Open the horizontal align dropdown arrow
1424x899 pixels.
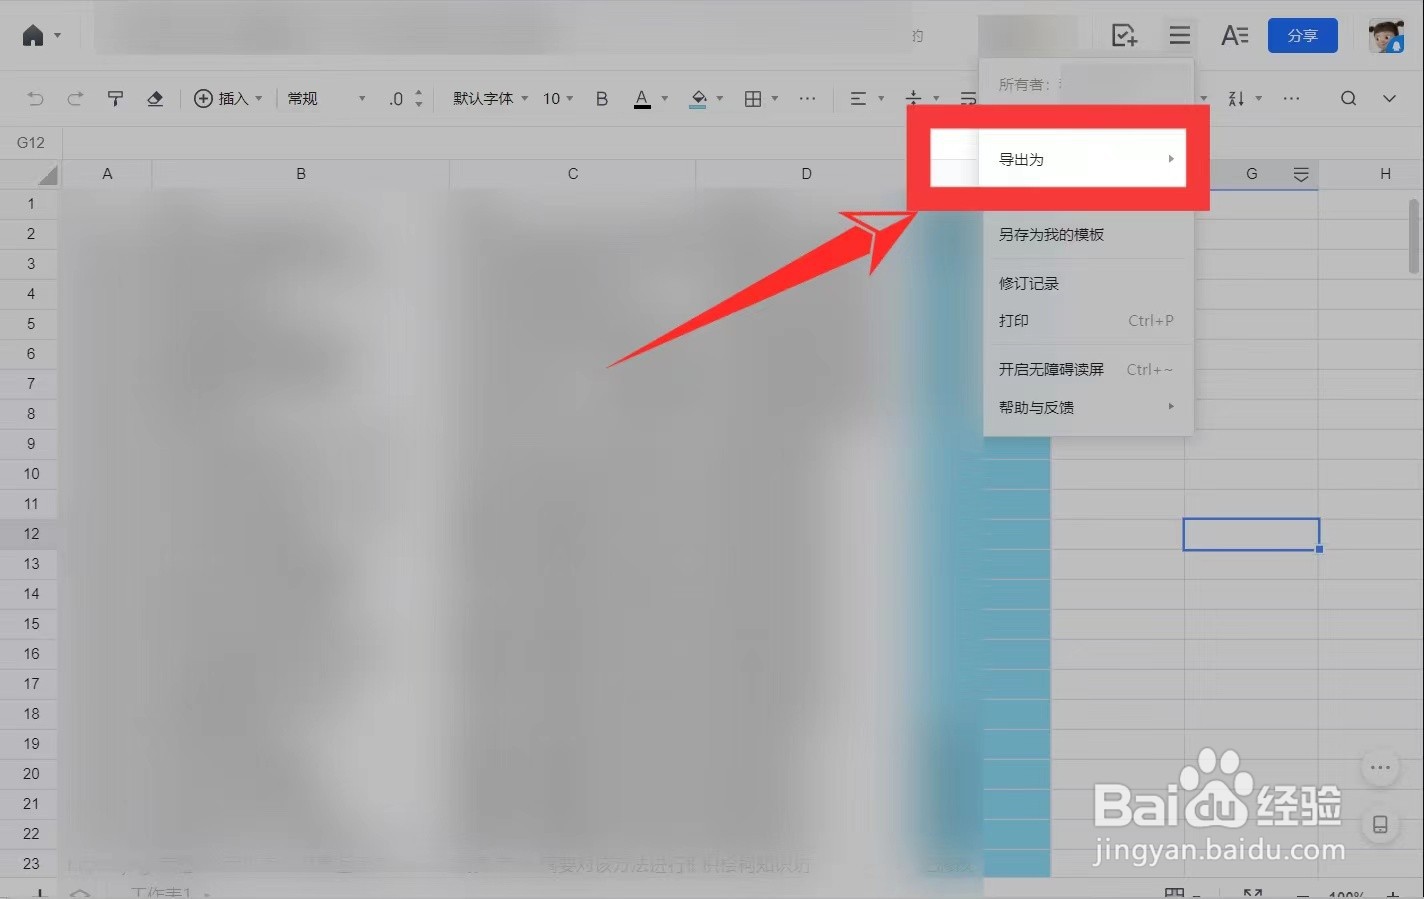pyautogui.click(x=881, y=98)
